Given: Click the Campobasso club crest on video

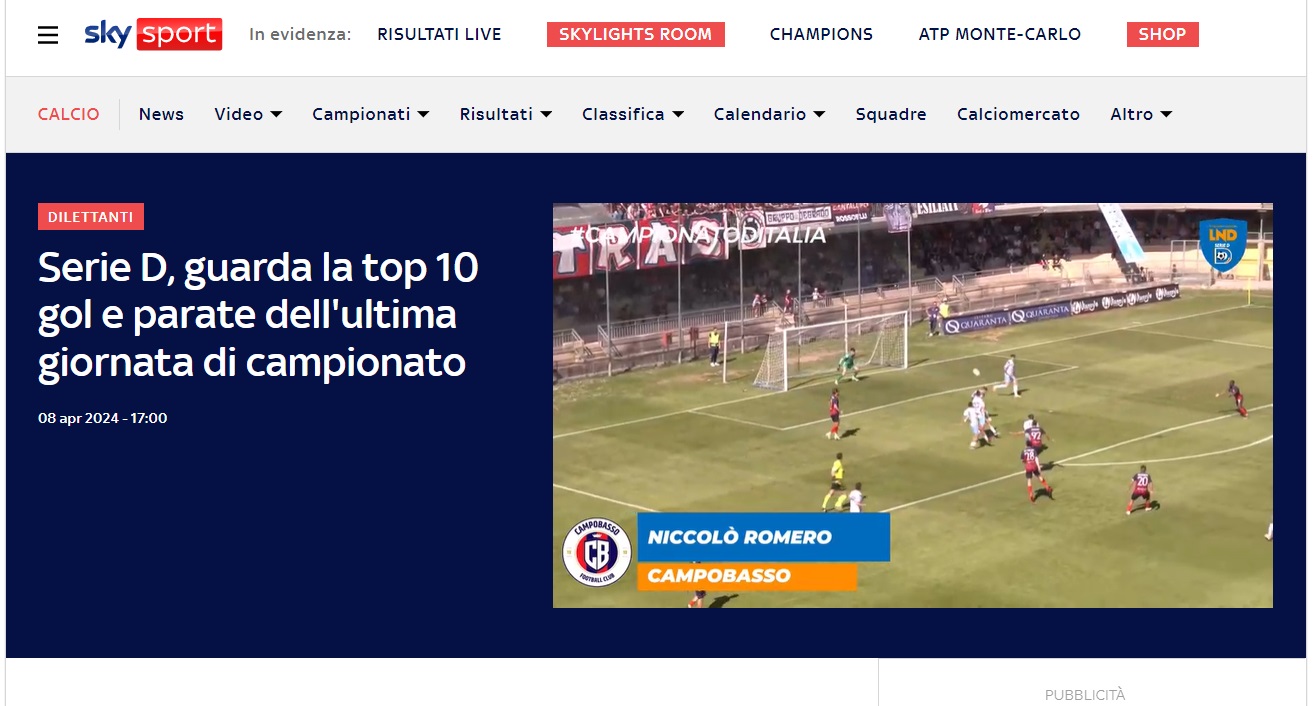Looking at the screenshot, I should (597, 552).
